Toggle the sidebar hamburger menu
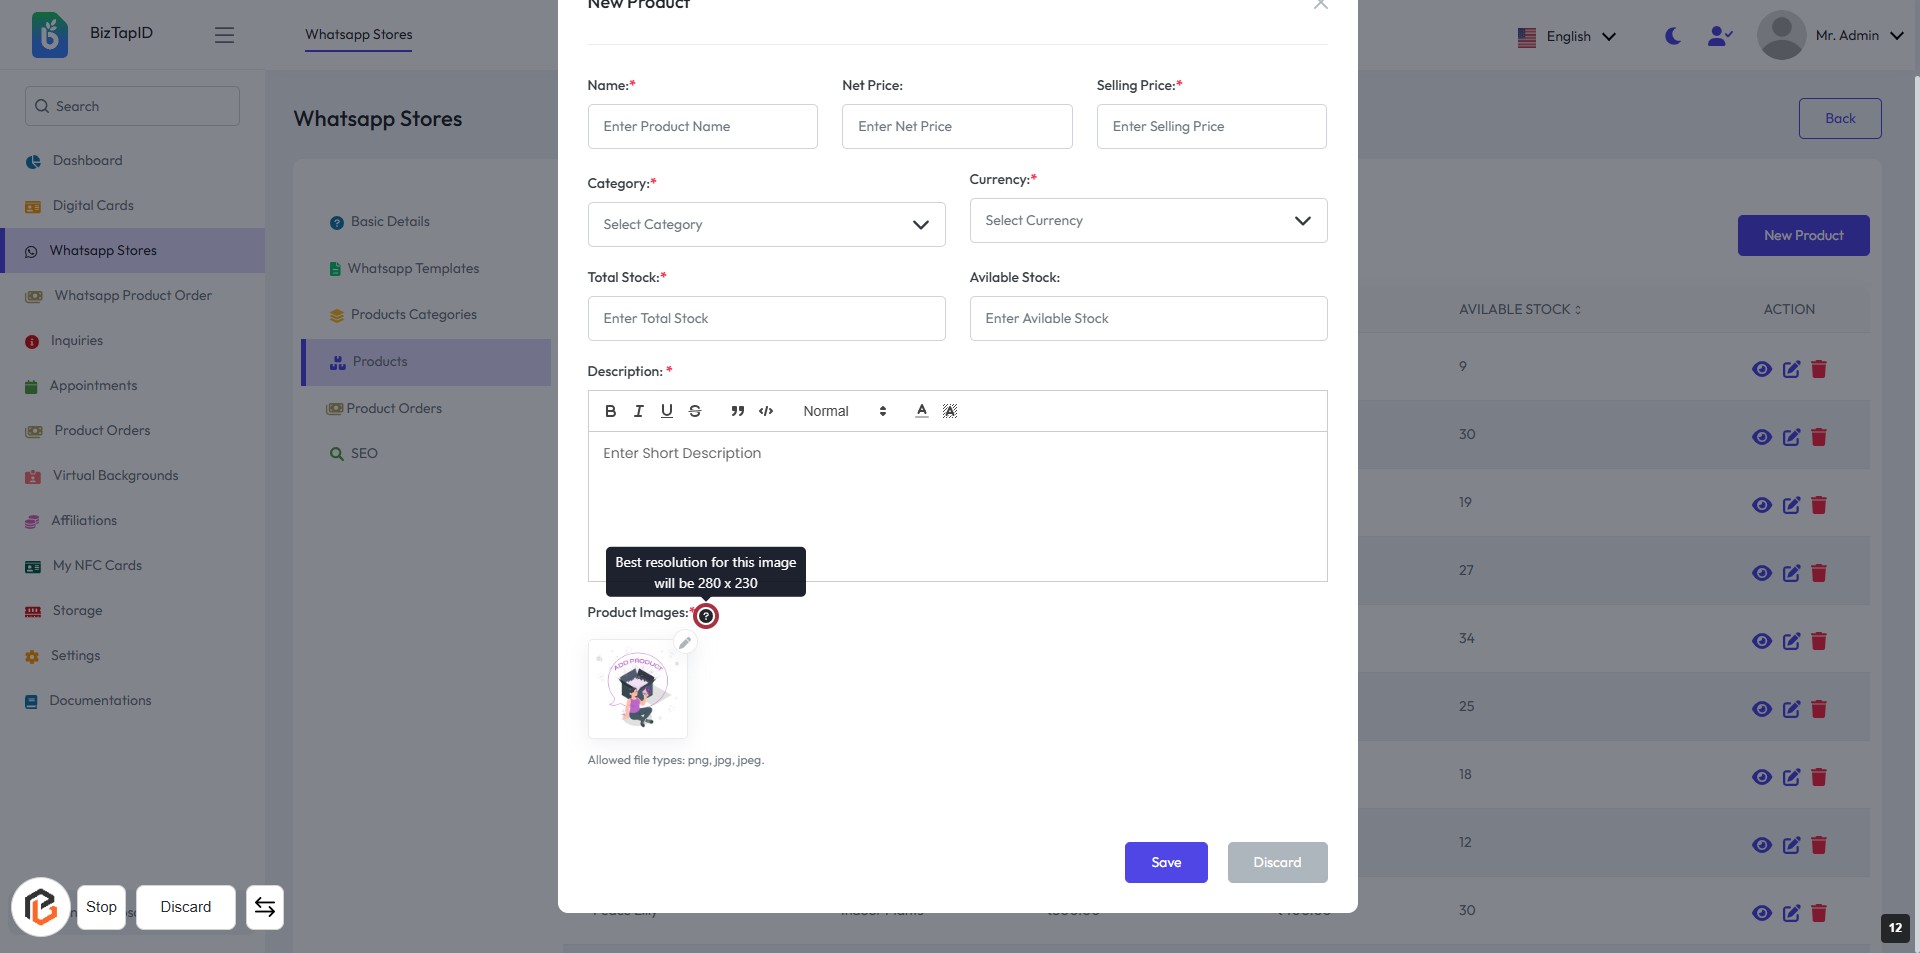This screenshot has width=1920, height=953. point(224,35)
